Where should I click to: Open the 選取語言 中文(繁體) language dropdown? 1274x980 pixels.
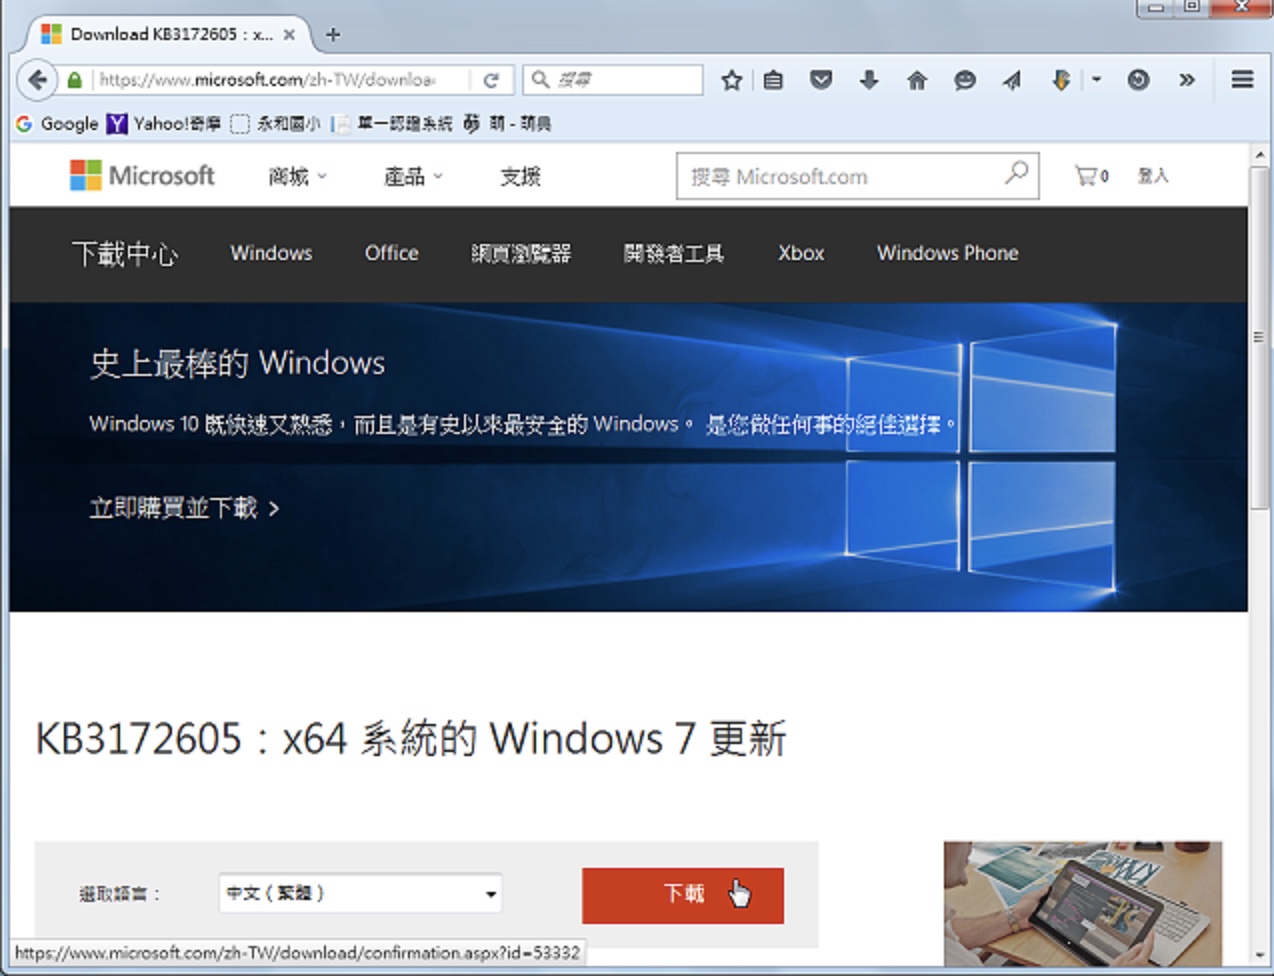pos(360,893)
